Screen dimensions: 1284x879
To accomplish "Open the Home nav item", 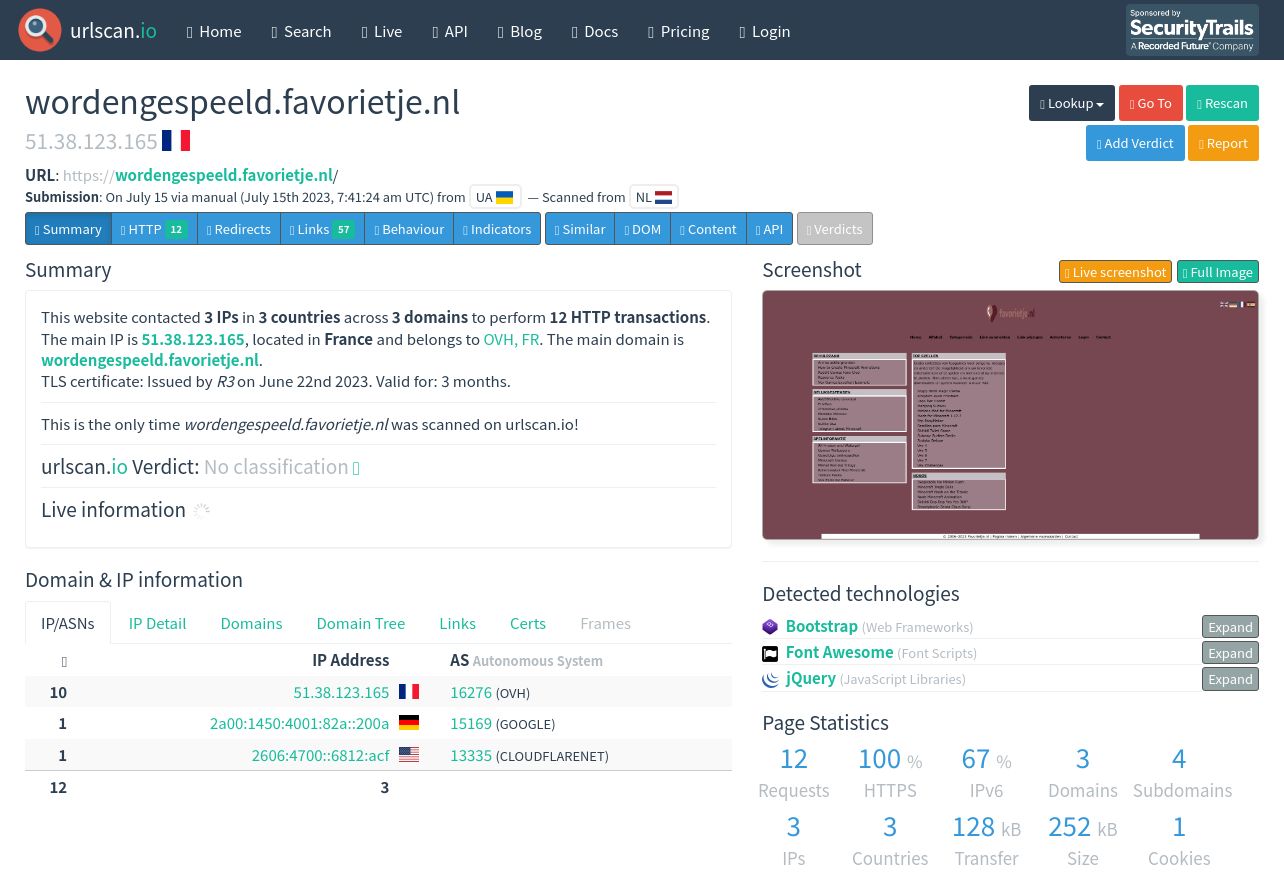I will pos(214,31).
